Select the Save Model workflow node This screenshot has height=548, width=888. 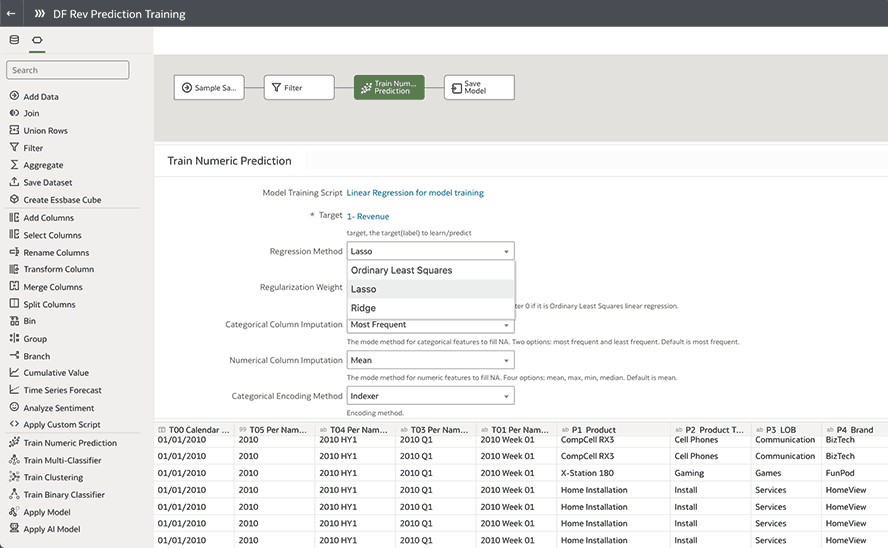point(479,88)
